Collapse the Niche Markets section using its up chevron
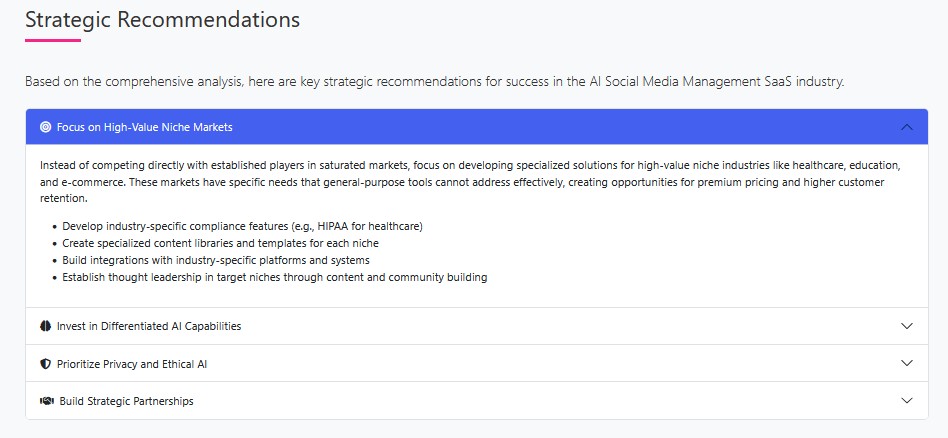 point(907,127)
